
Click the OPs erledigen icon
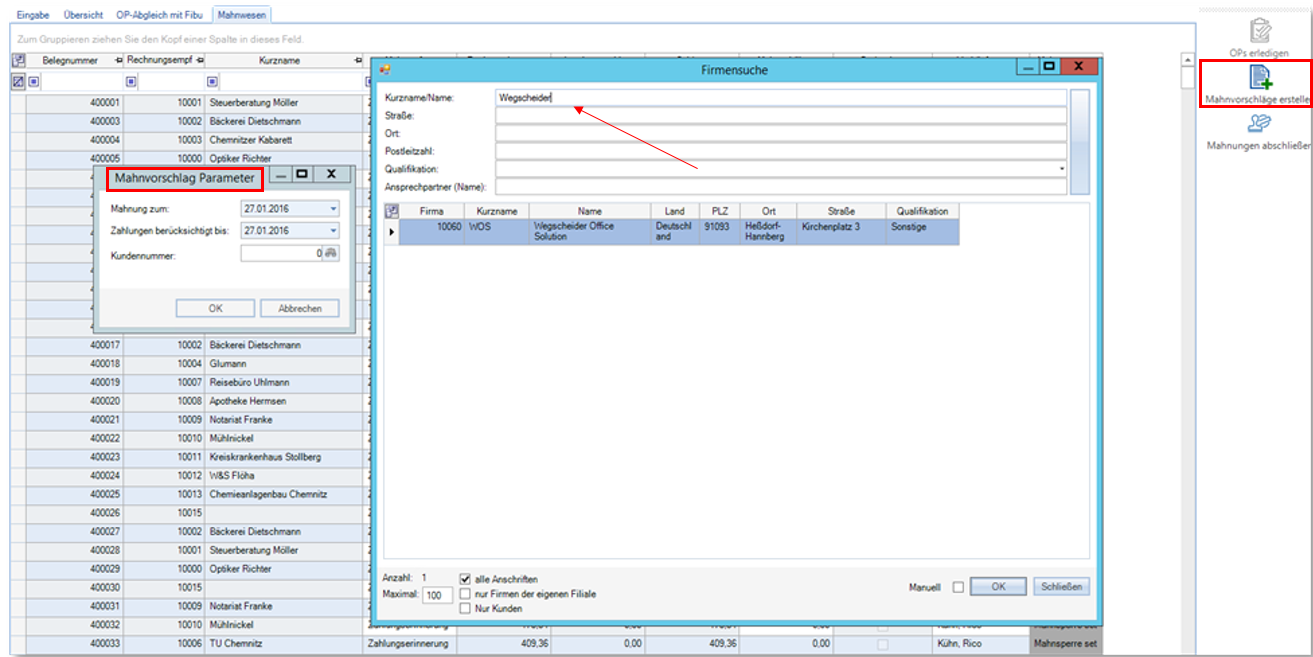(x=1259, y=30)
